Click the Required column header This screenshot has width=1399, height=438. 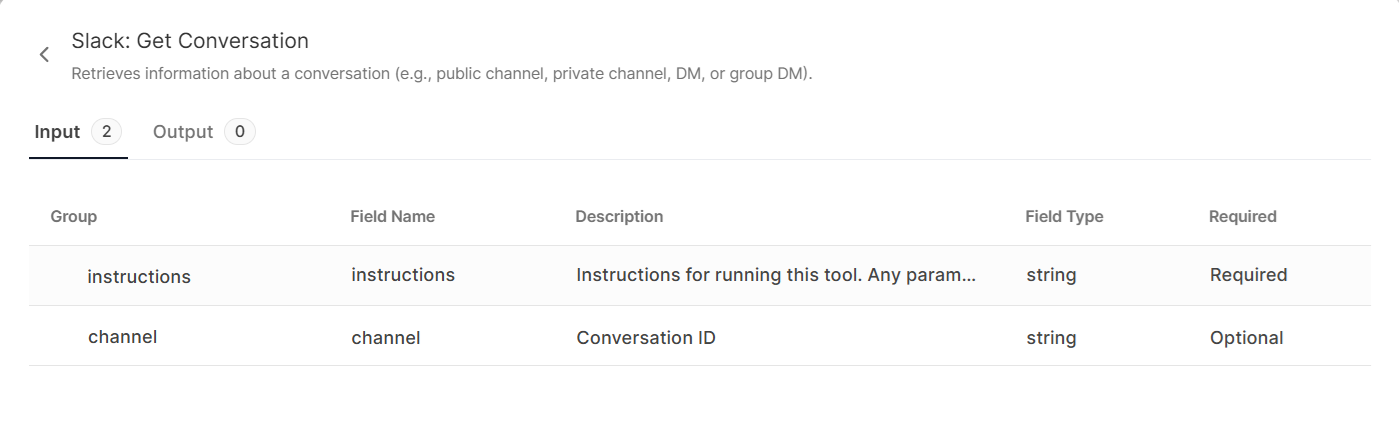[x=1242, y=216]
